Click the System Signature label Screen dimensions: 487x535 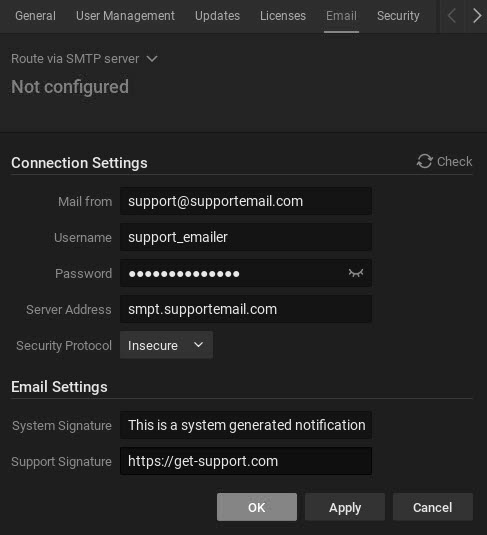click(62, 425)
